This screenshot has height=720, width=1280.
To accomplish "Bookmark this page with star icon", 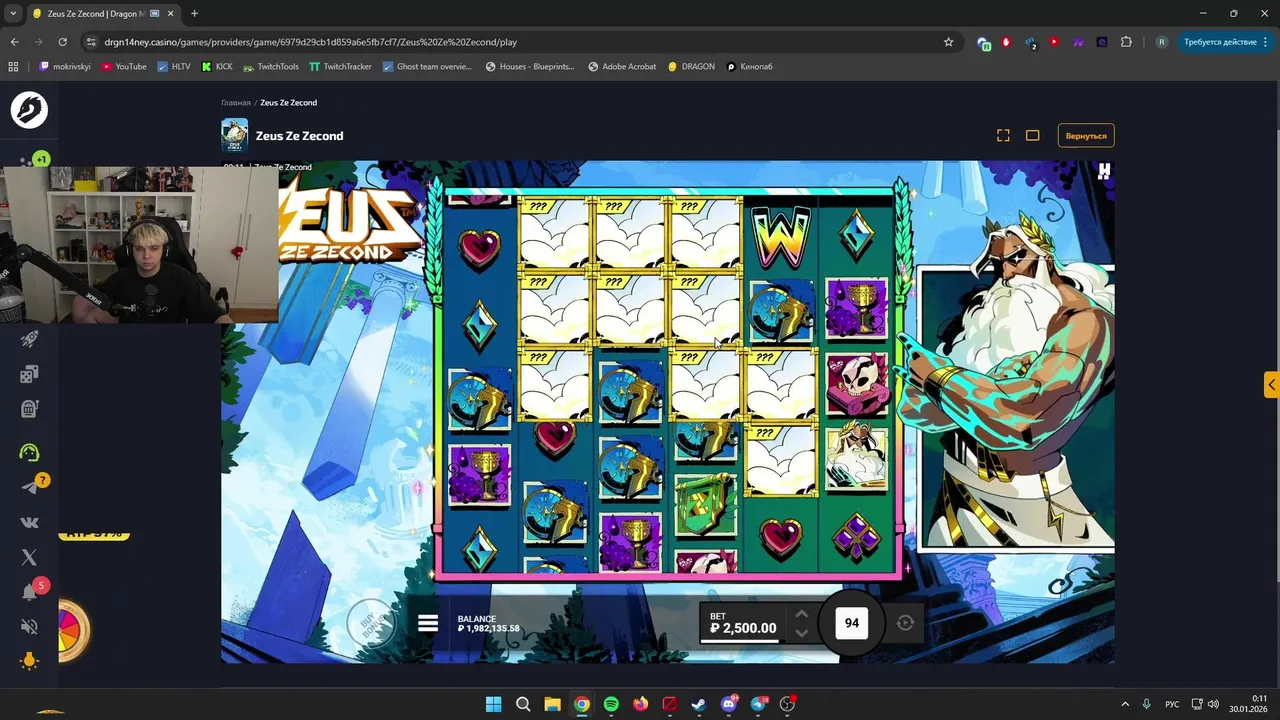I will click(x=948, y=42).
